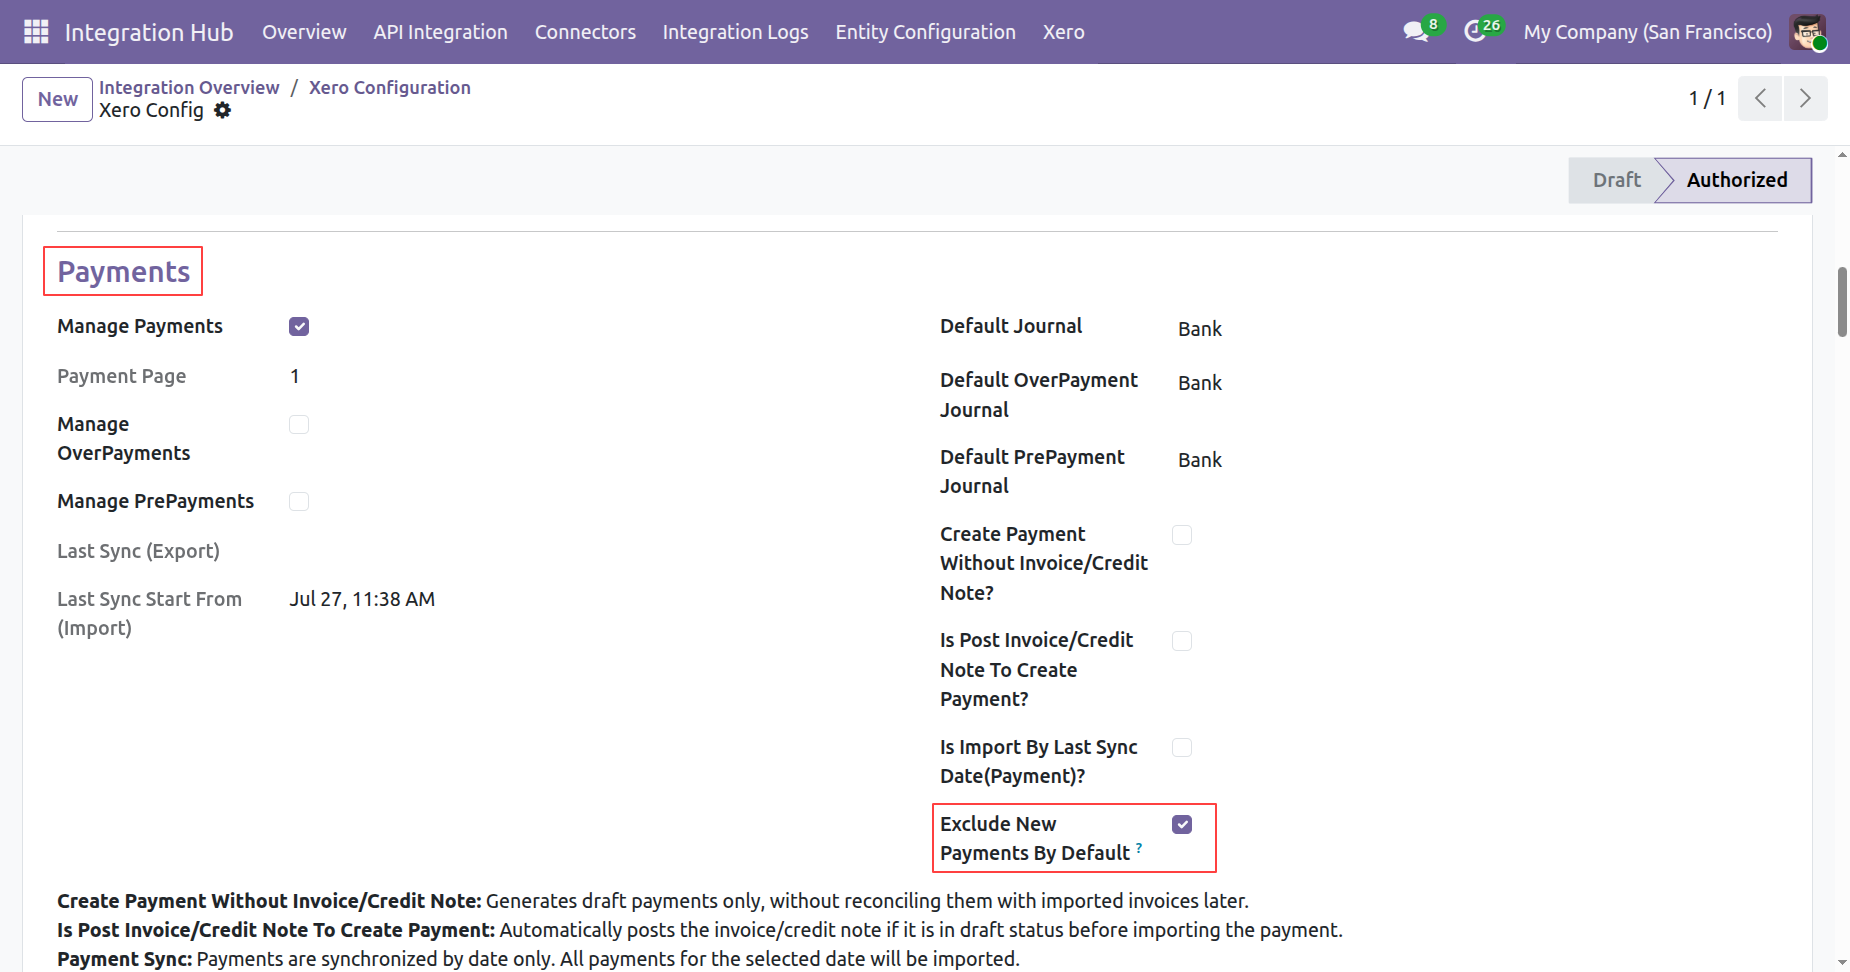Open the Xero menu
Image resolution: width=1850 pixels, height=972 pixels.
click(x=1063, y=32)
